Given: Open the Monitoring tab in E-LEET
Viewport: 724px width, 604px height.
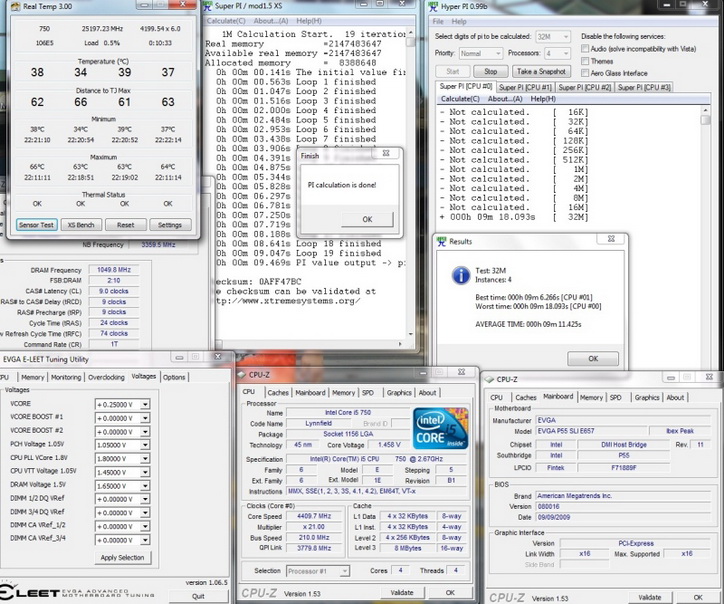Looking at the screenshot, I should click(x=66, y=377).
